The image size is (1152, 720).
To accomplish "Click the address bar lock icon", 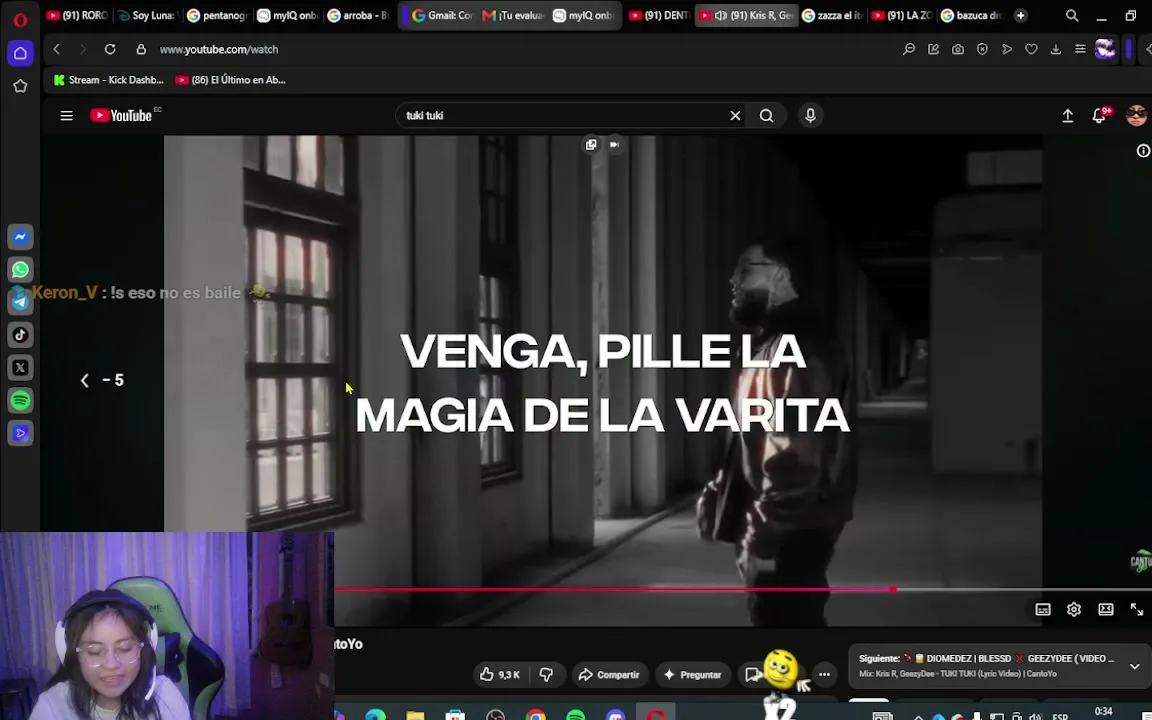I will pos(141,49).
